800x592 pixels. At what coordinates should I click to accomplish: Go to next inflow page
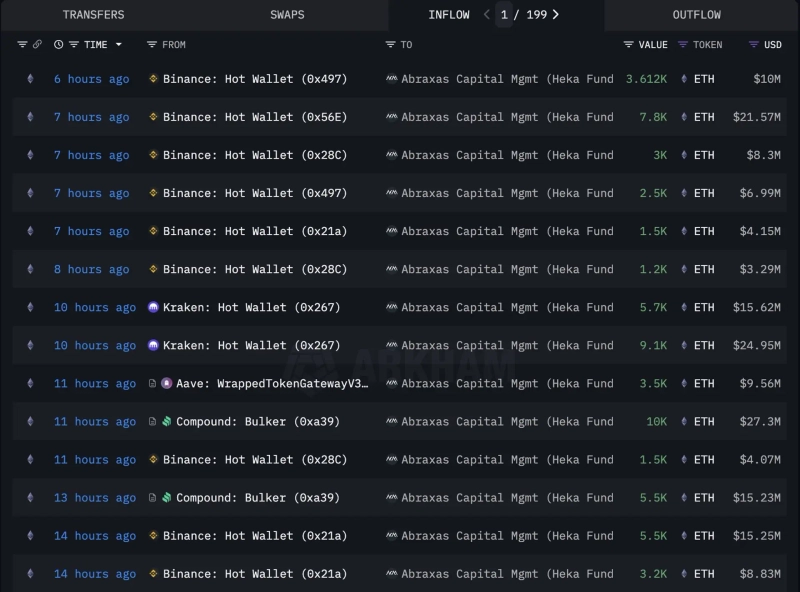[x=556, y=15]
